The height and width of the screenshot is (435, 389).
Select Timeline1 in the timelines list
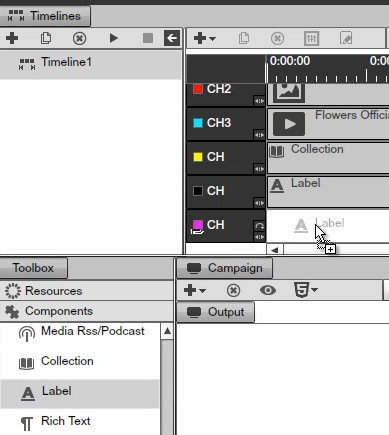click(91, 63)
